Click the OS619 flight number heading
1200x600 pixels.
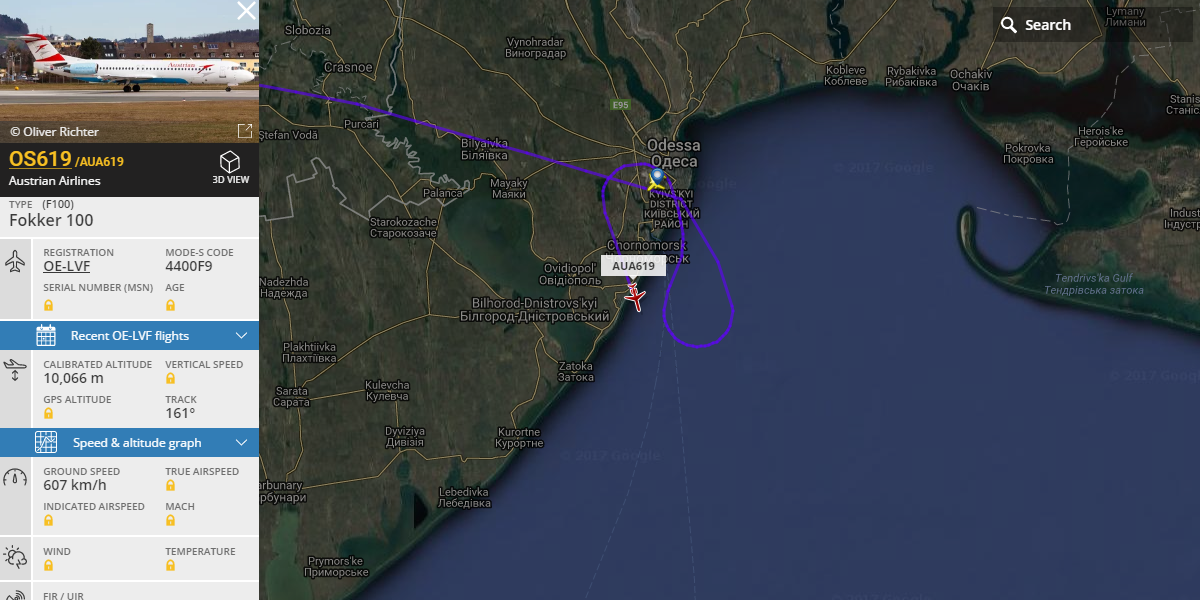coord(40,160)
